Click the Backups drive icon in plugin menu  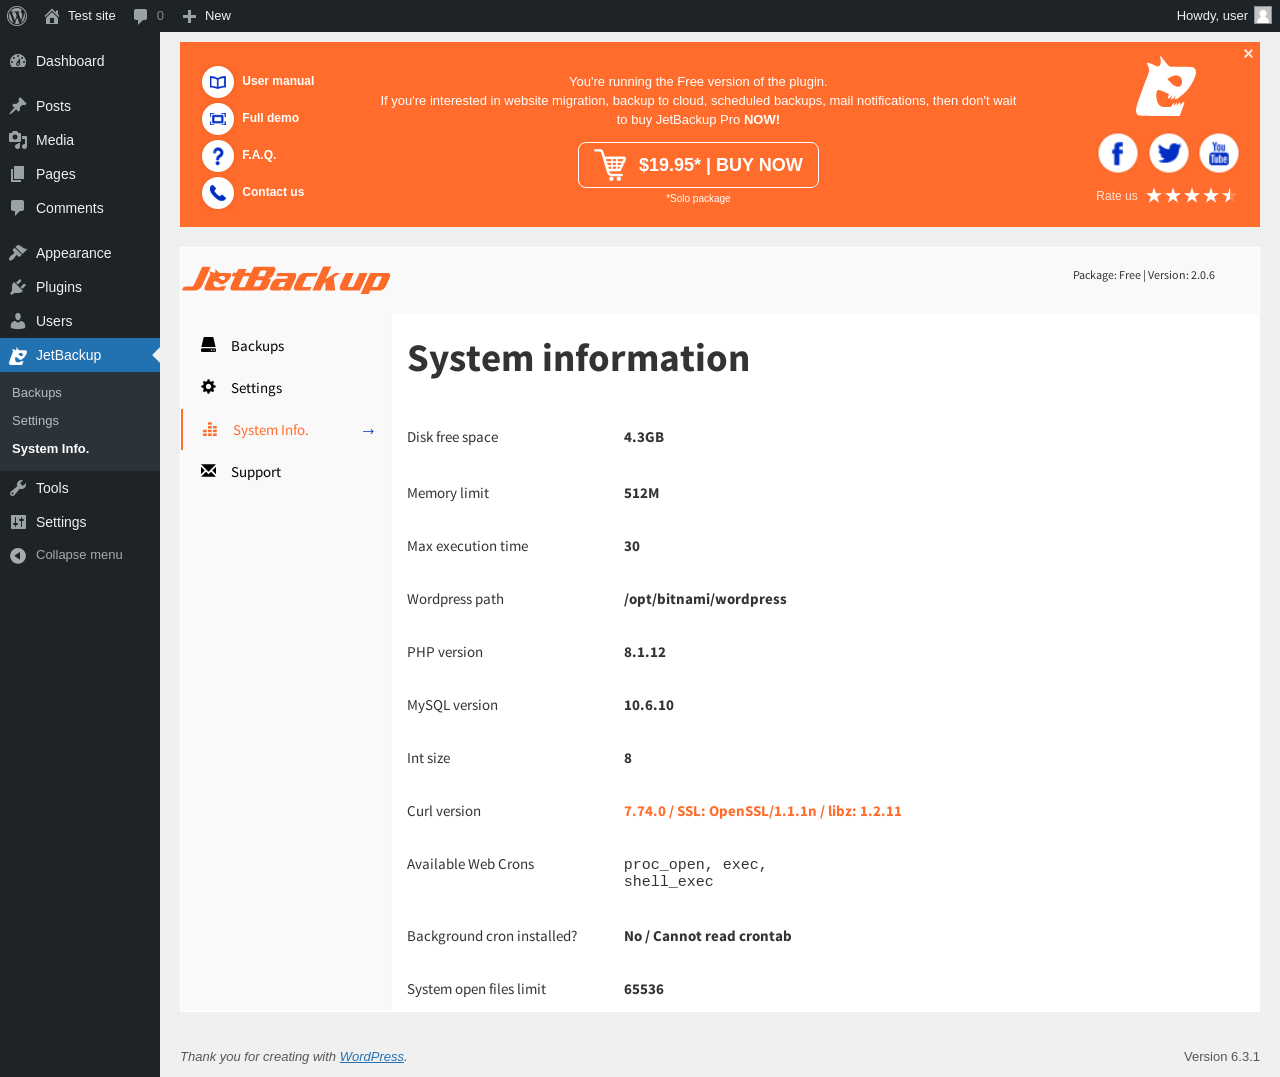tap(208, 345)
